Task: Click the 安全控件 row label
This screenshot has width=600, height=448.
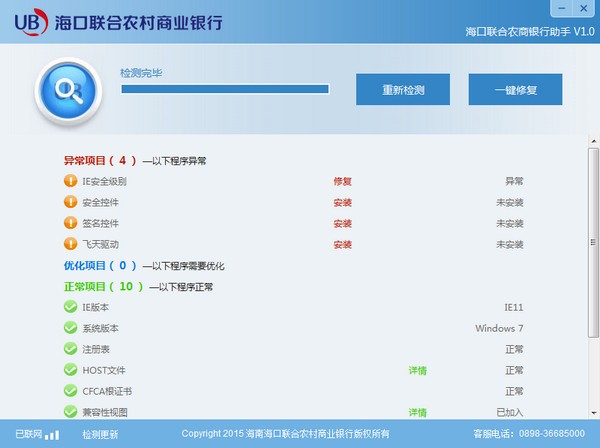Action: [100, 202]
